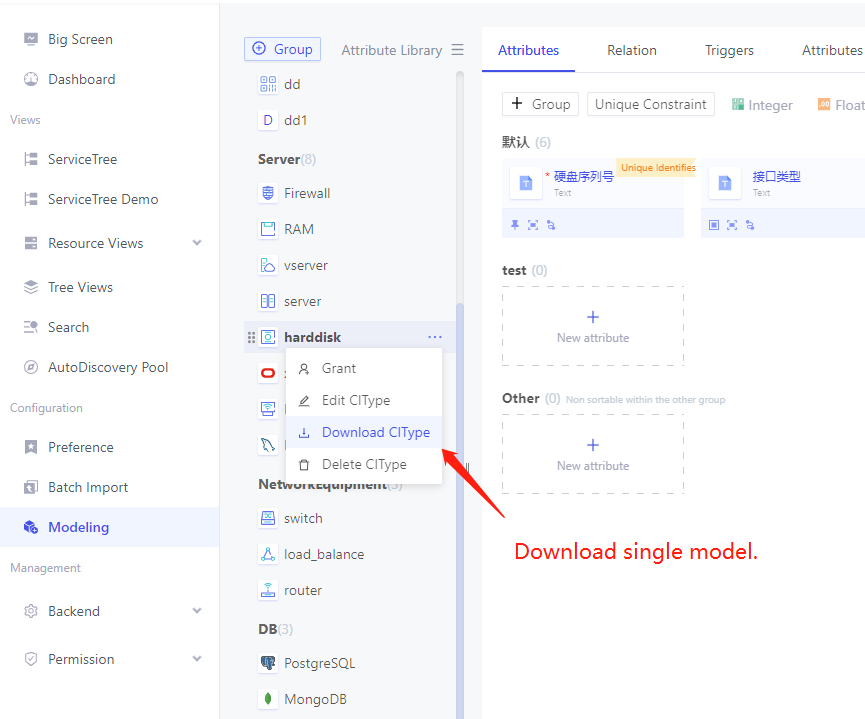Expand the Resource Views submenu chevron

coord(197,243)
